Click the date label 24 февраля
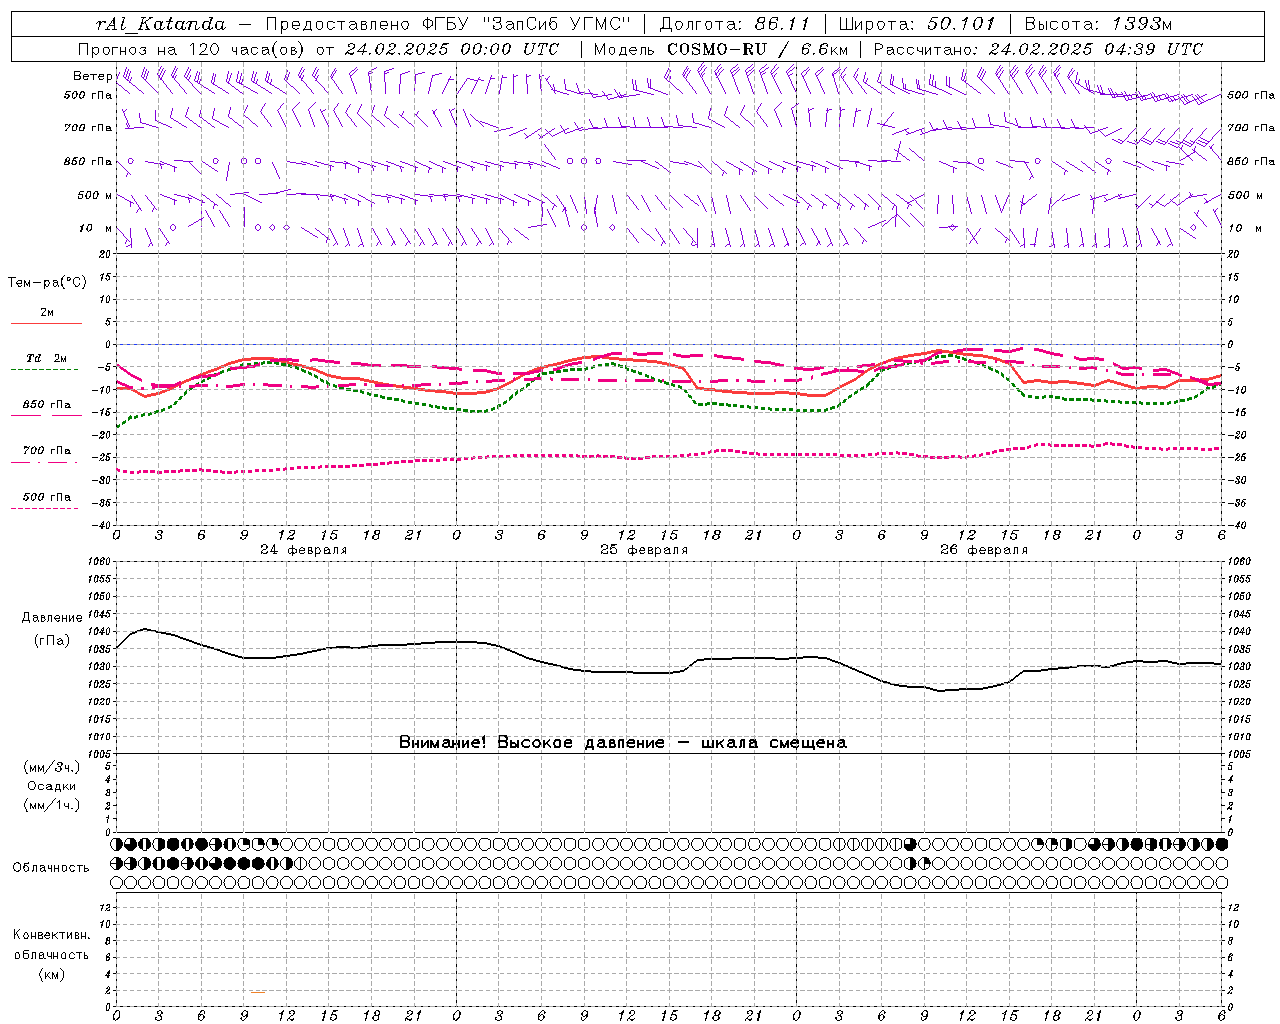Viewport: 1280px width, 1024px height. 304,550
